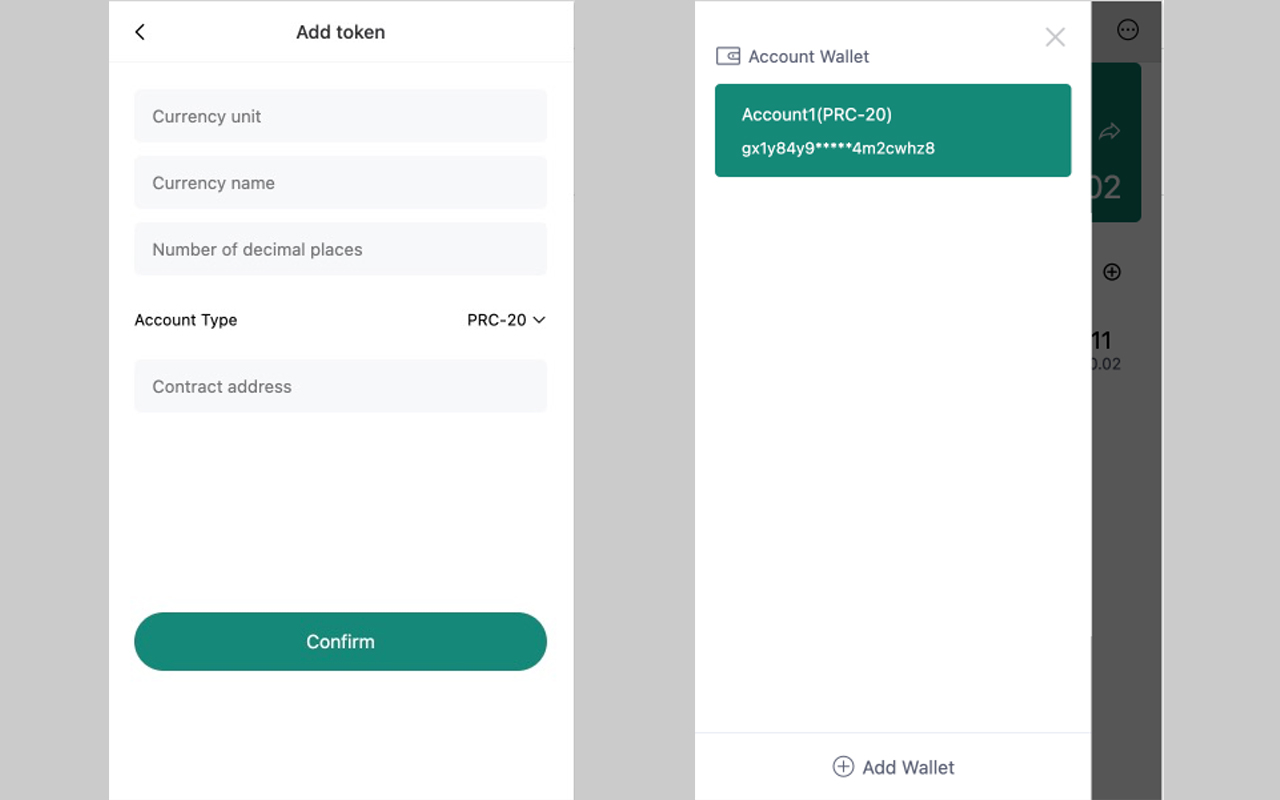
Task: Click the Add token page title
Action: (340, 32)
